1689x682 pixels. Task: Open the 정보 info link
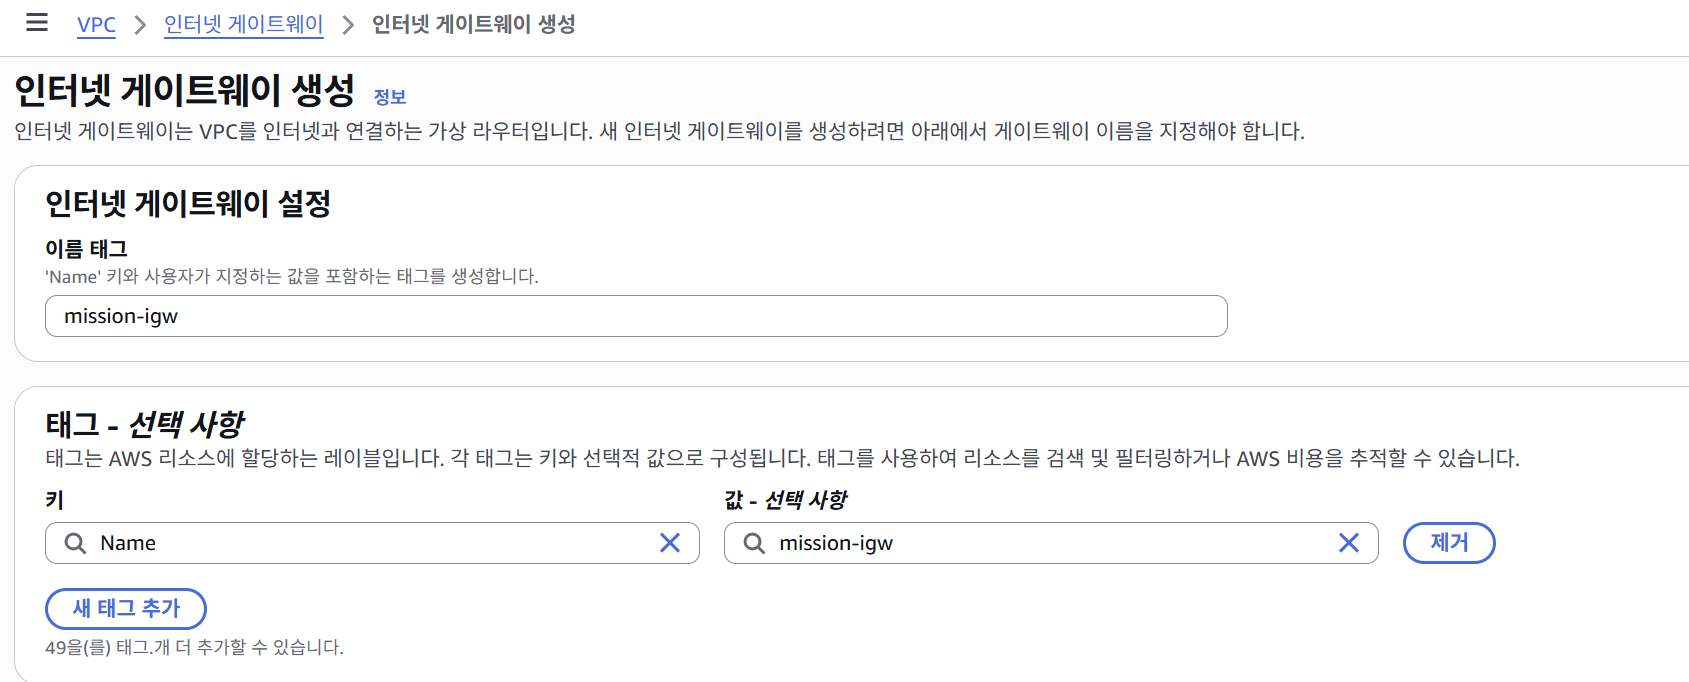tap(390, 97)
